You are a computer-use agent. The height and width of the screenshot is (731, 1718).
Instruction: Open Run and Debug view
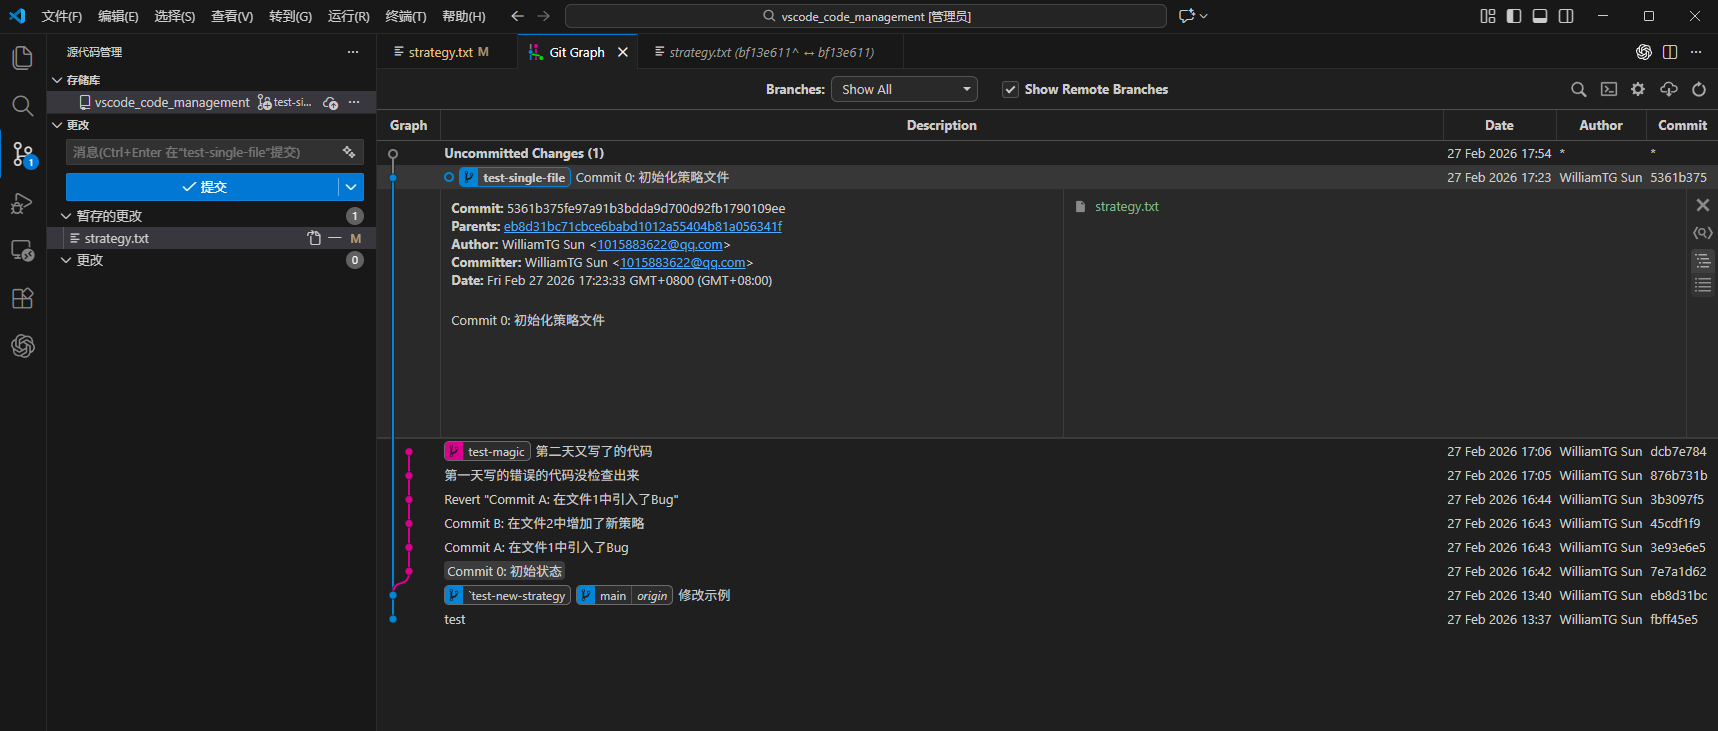click(22, 203)
